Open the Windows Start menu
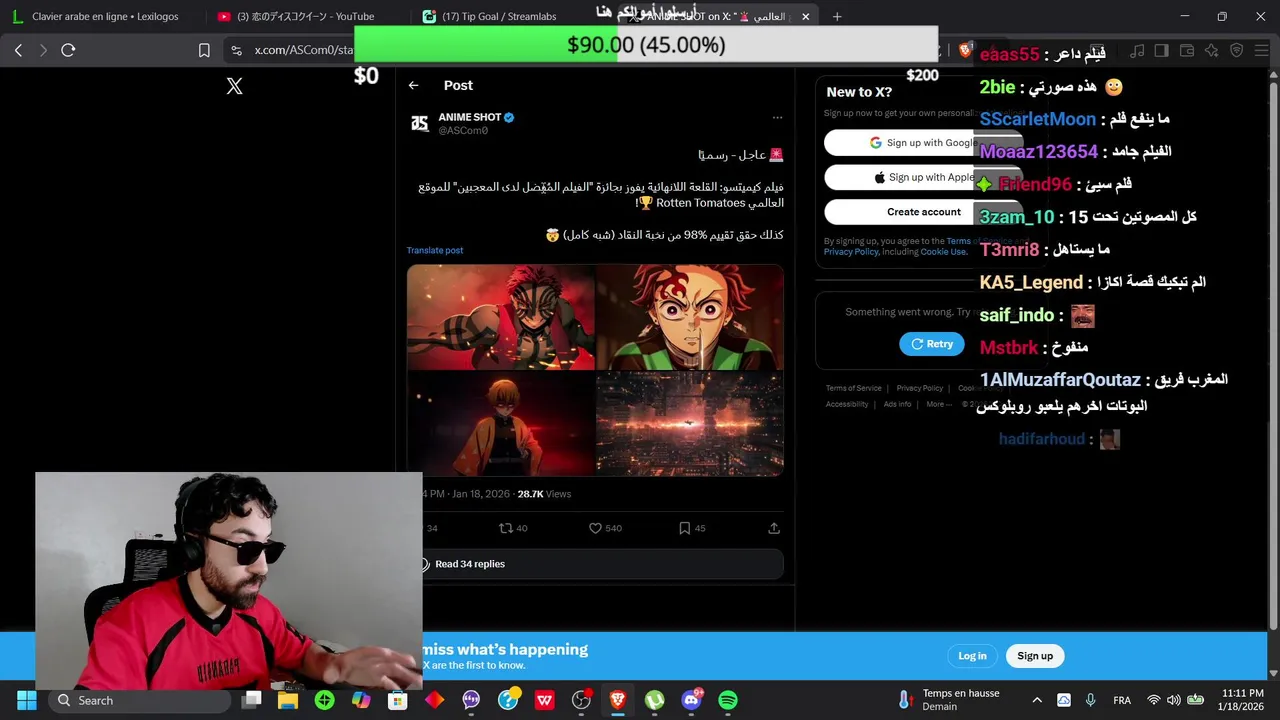 [27, 700]
